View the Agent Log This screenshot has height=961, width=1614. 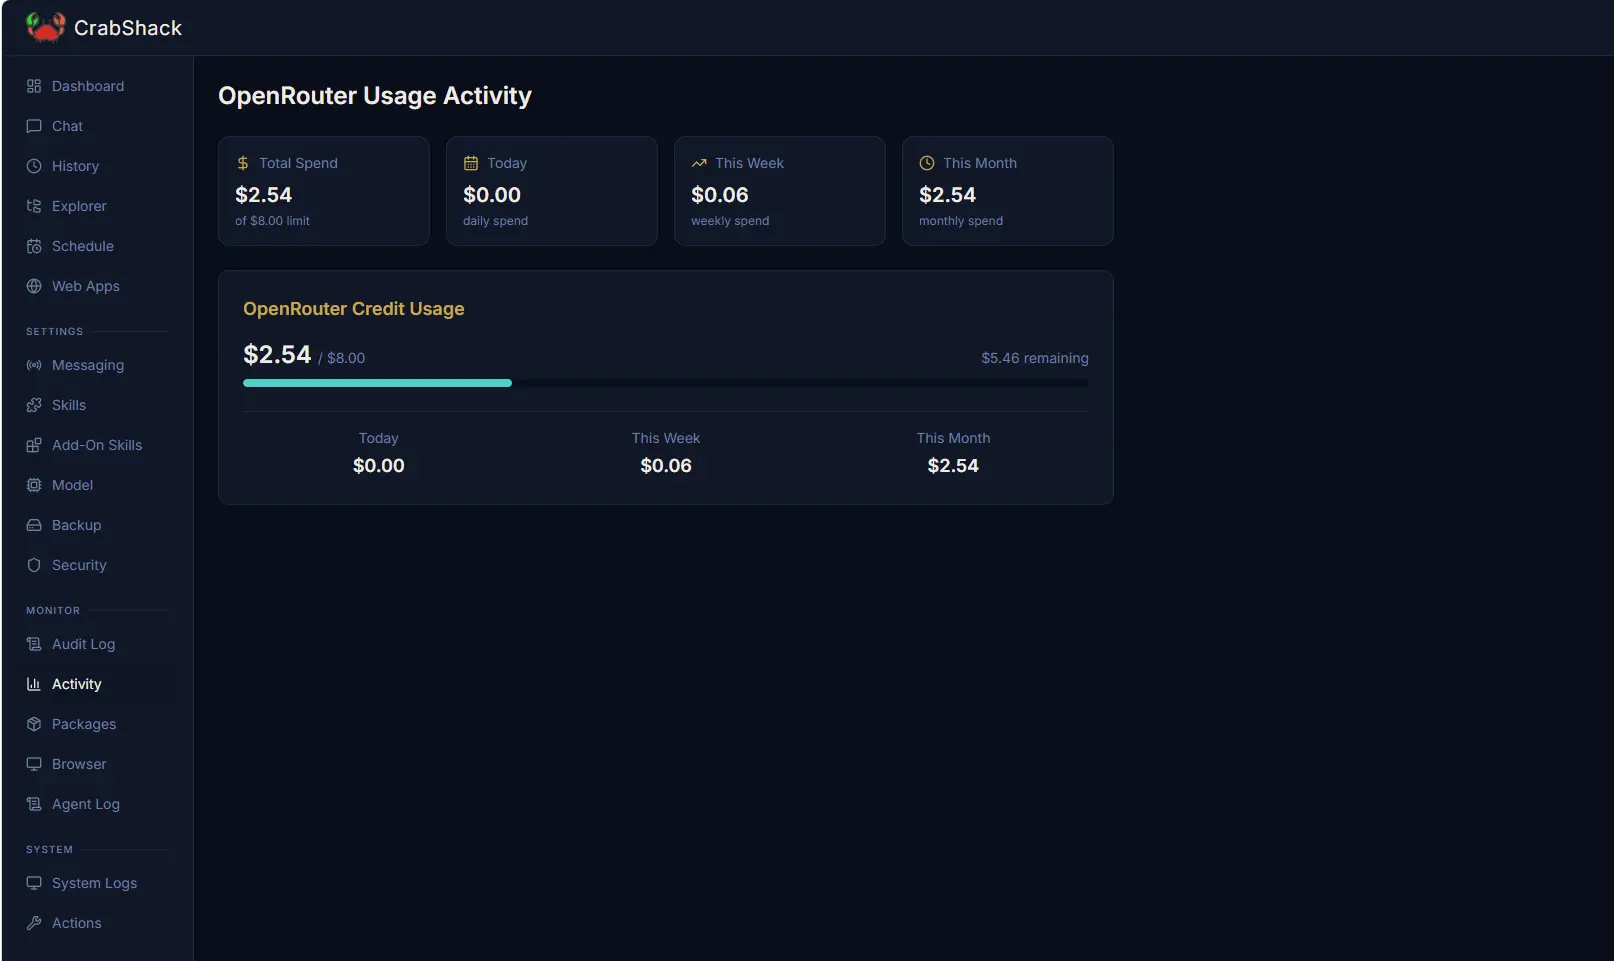pos(97,804)
